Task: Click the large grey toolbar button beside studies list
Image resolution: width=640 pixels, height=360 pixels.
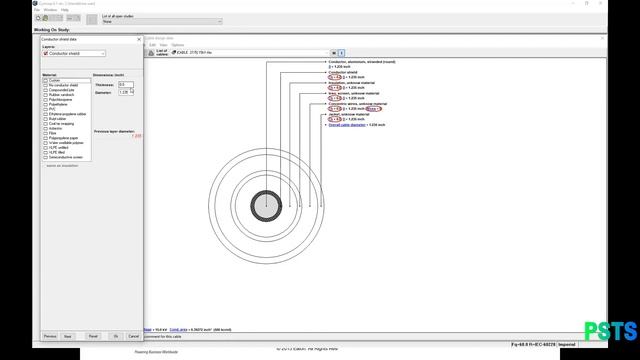Action: pos(92,20)
